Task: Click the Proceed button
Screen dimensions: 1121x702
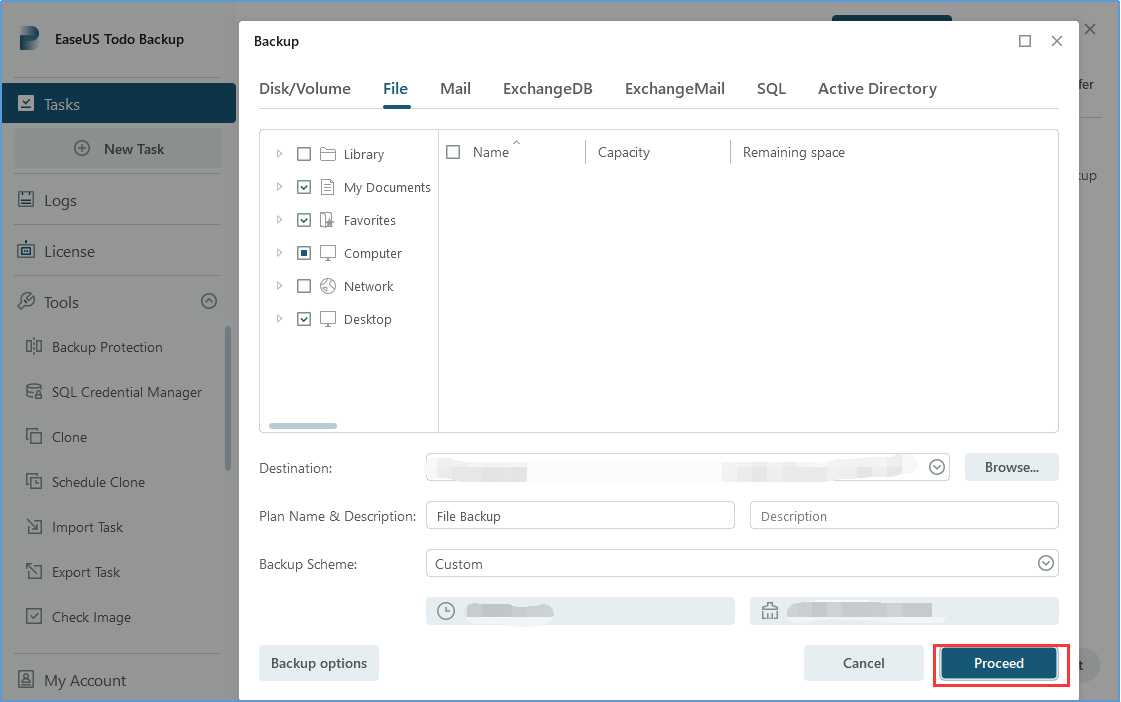Action: pos(998,663)
